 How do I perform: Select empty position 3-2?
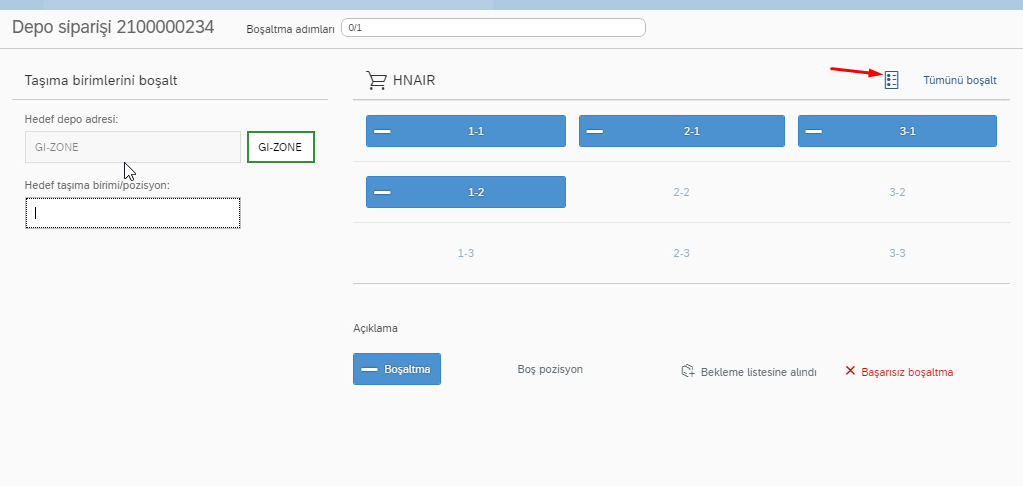tap(897, 192)
